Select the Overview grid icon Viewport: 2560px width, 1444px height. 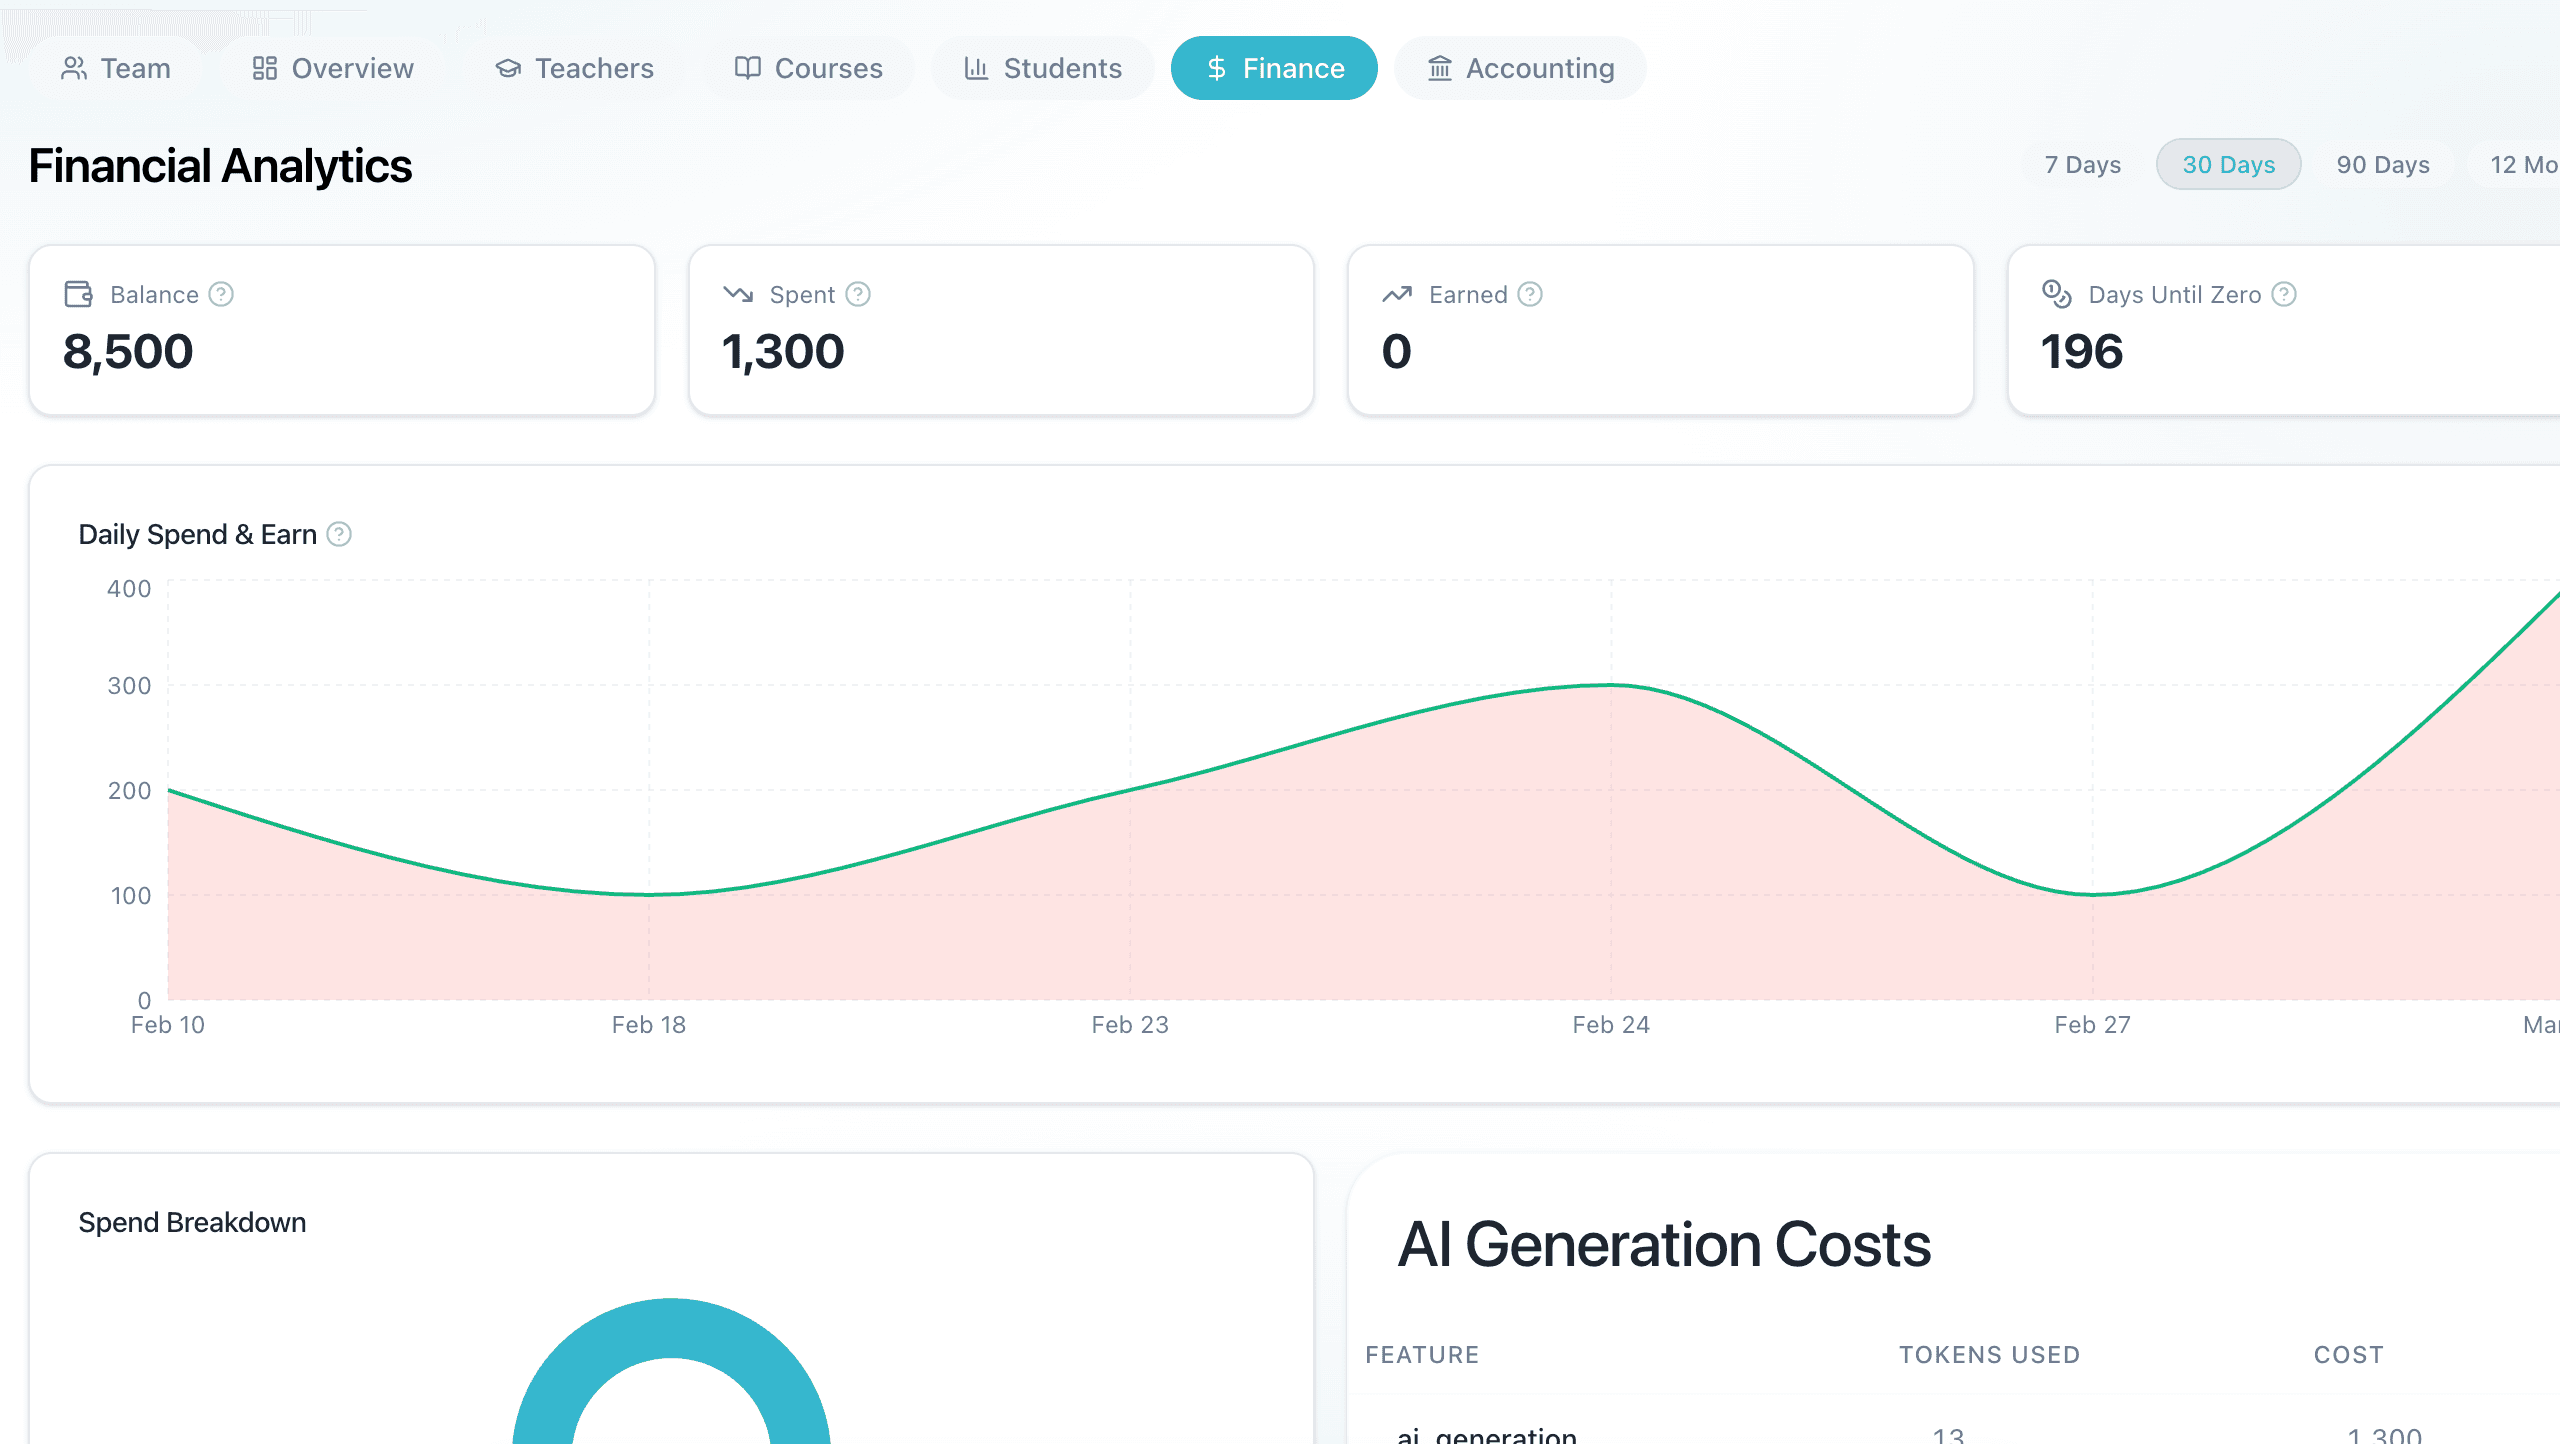coord(264,68)
